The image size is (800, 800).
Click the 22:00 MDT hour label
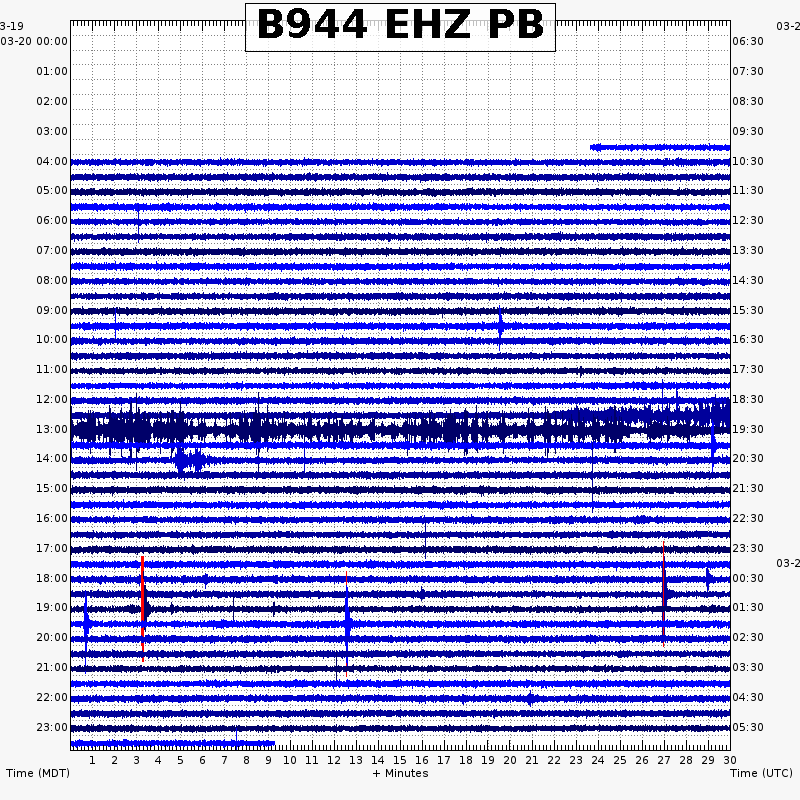pyautogui.click(x=52, y=697)
